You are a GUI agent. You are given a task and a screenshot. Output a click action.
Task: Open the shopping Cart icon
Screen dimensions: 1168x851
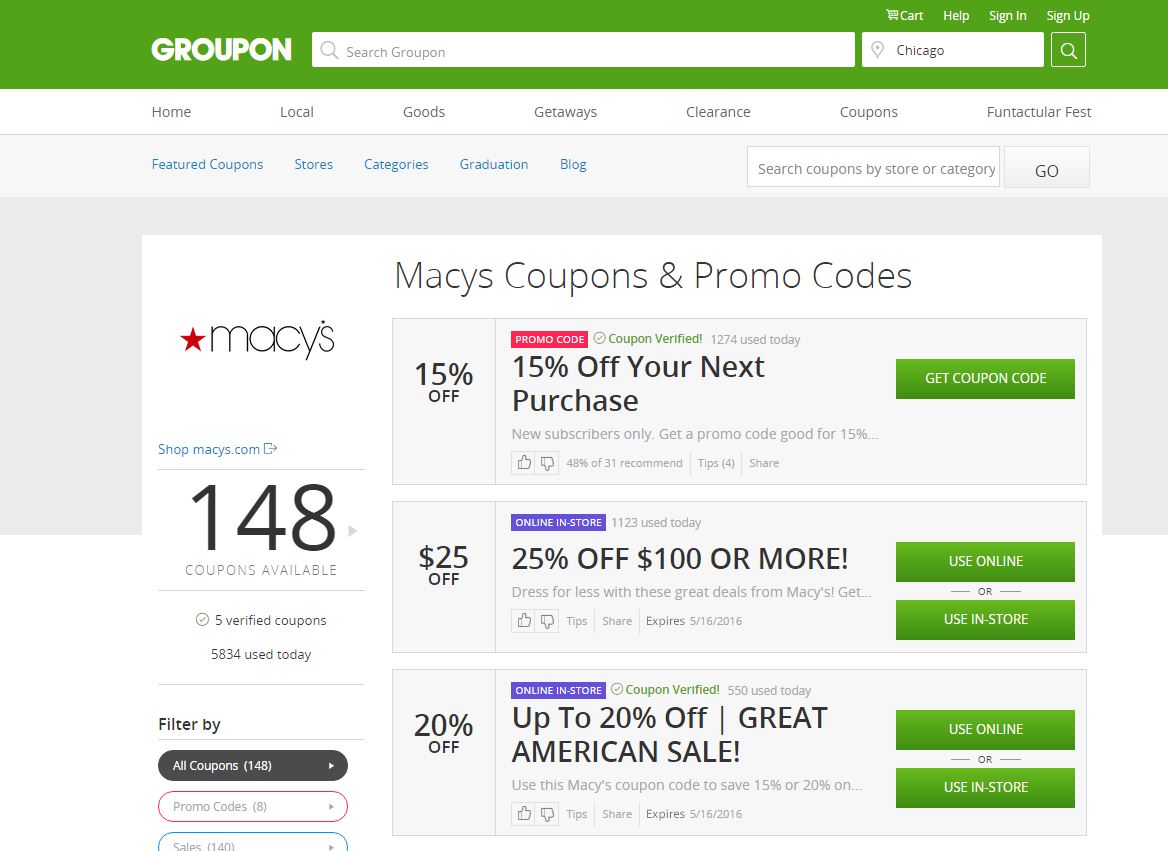pos(892,15)
